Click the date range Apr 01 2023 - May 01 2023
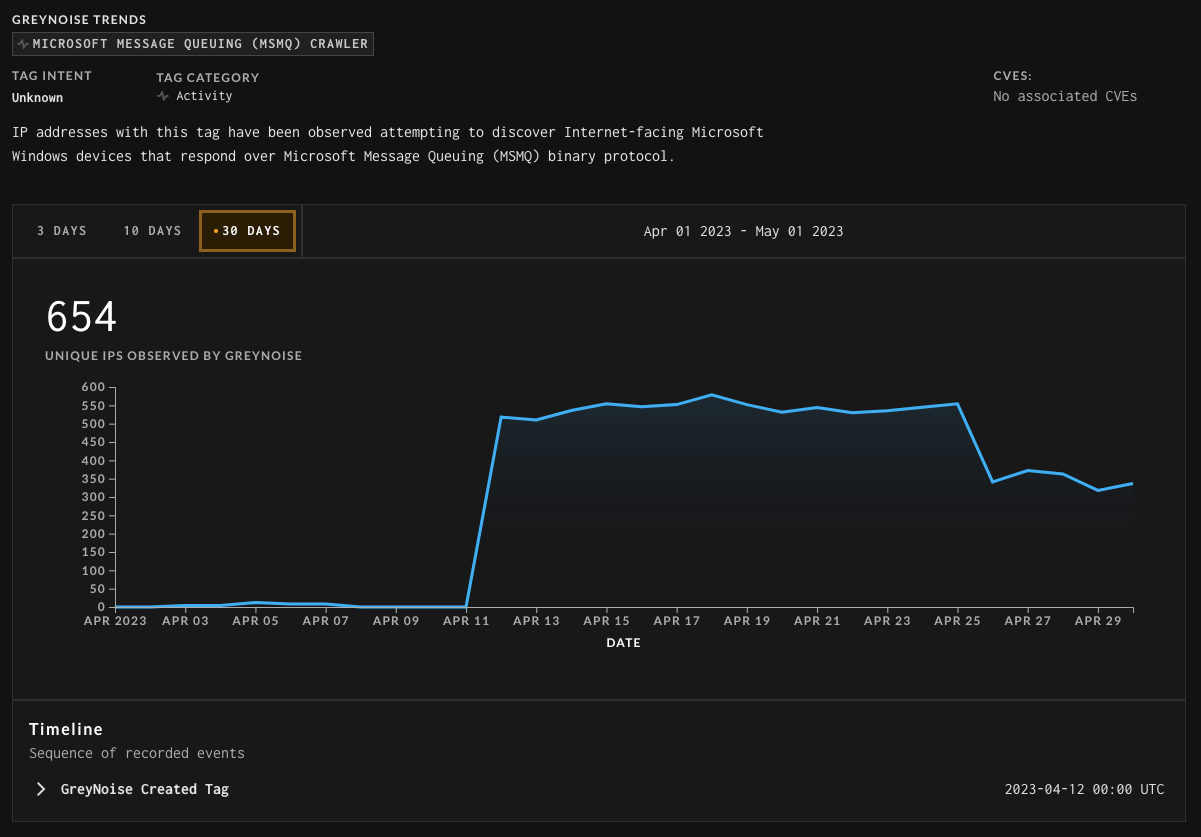This screenshot has height=837, width=1201. coord(743,231)
